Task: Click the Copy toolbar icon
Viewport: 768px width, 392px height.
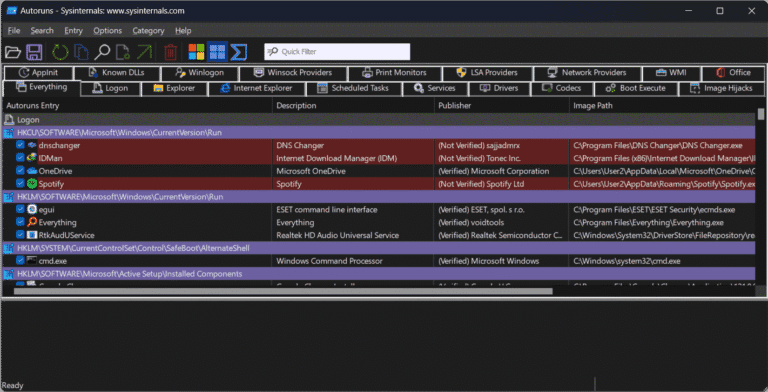Action: pos(81,52)
